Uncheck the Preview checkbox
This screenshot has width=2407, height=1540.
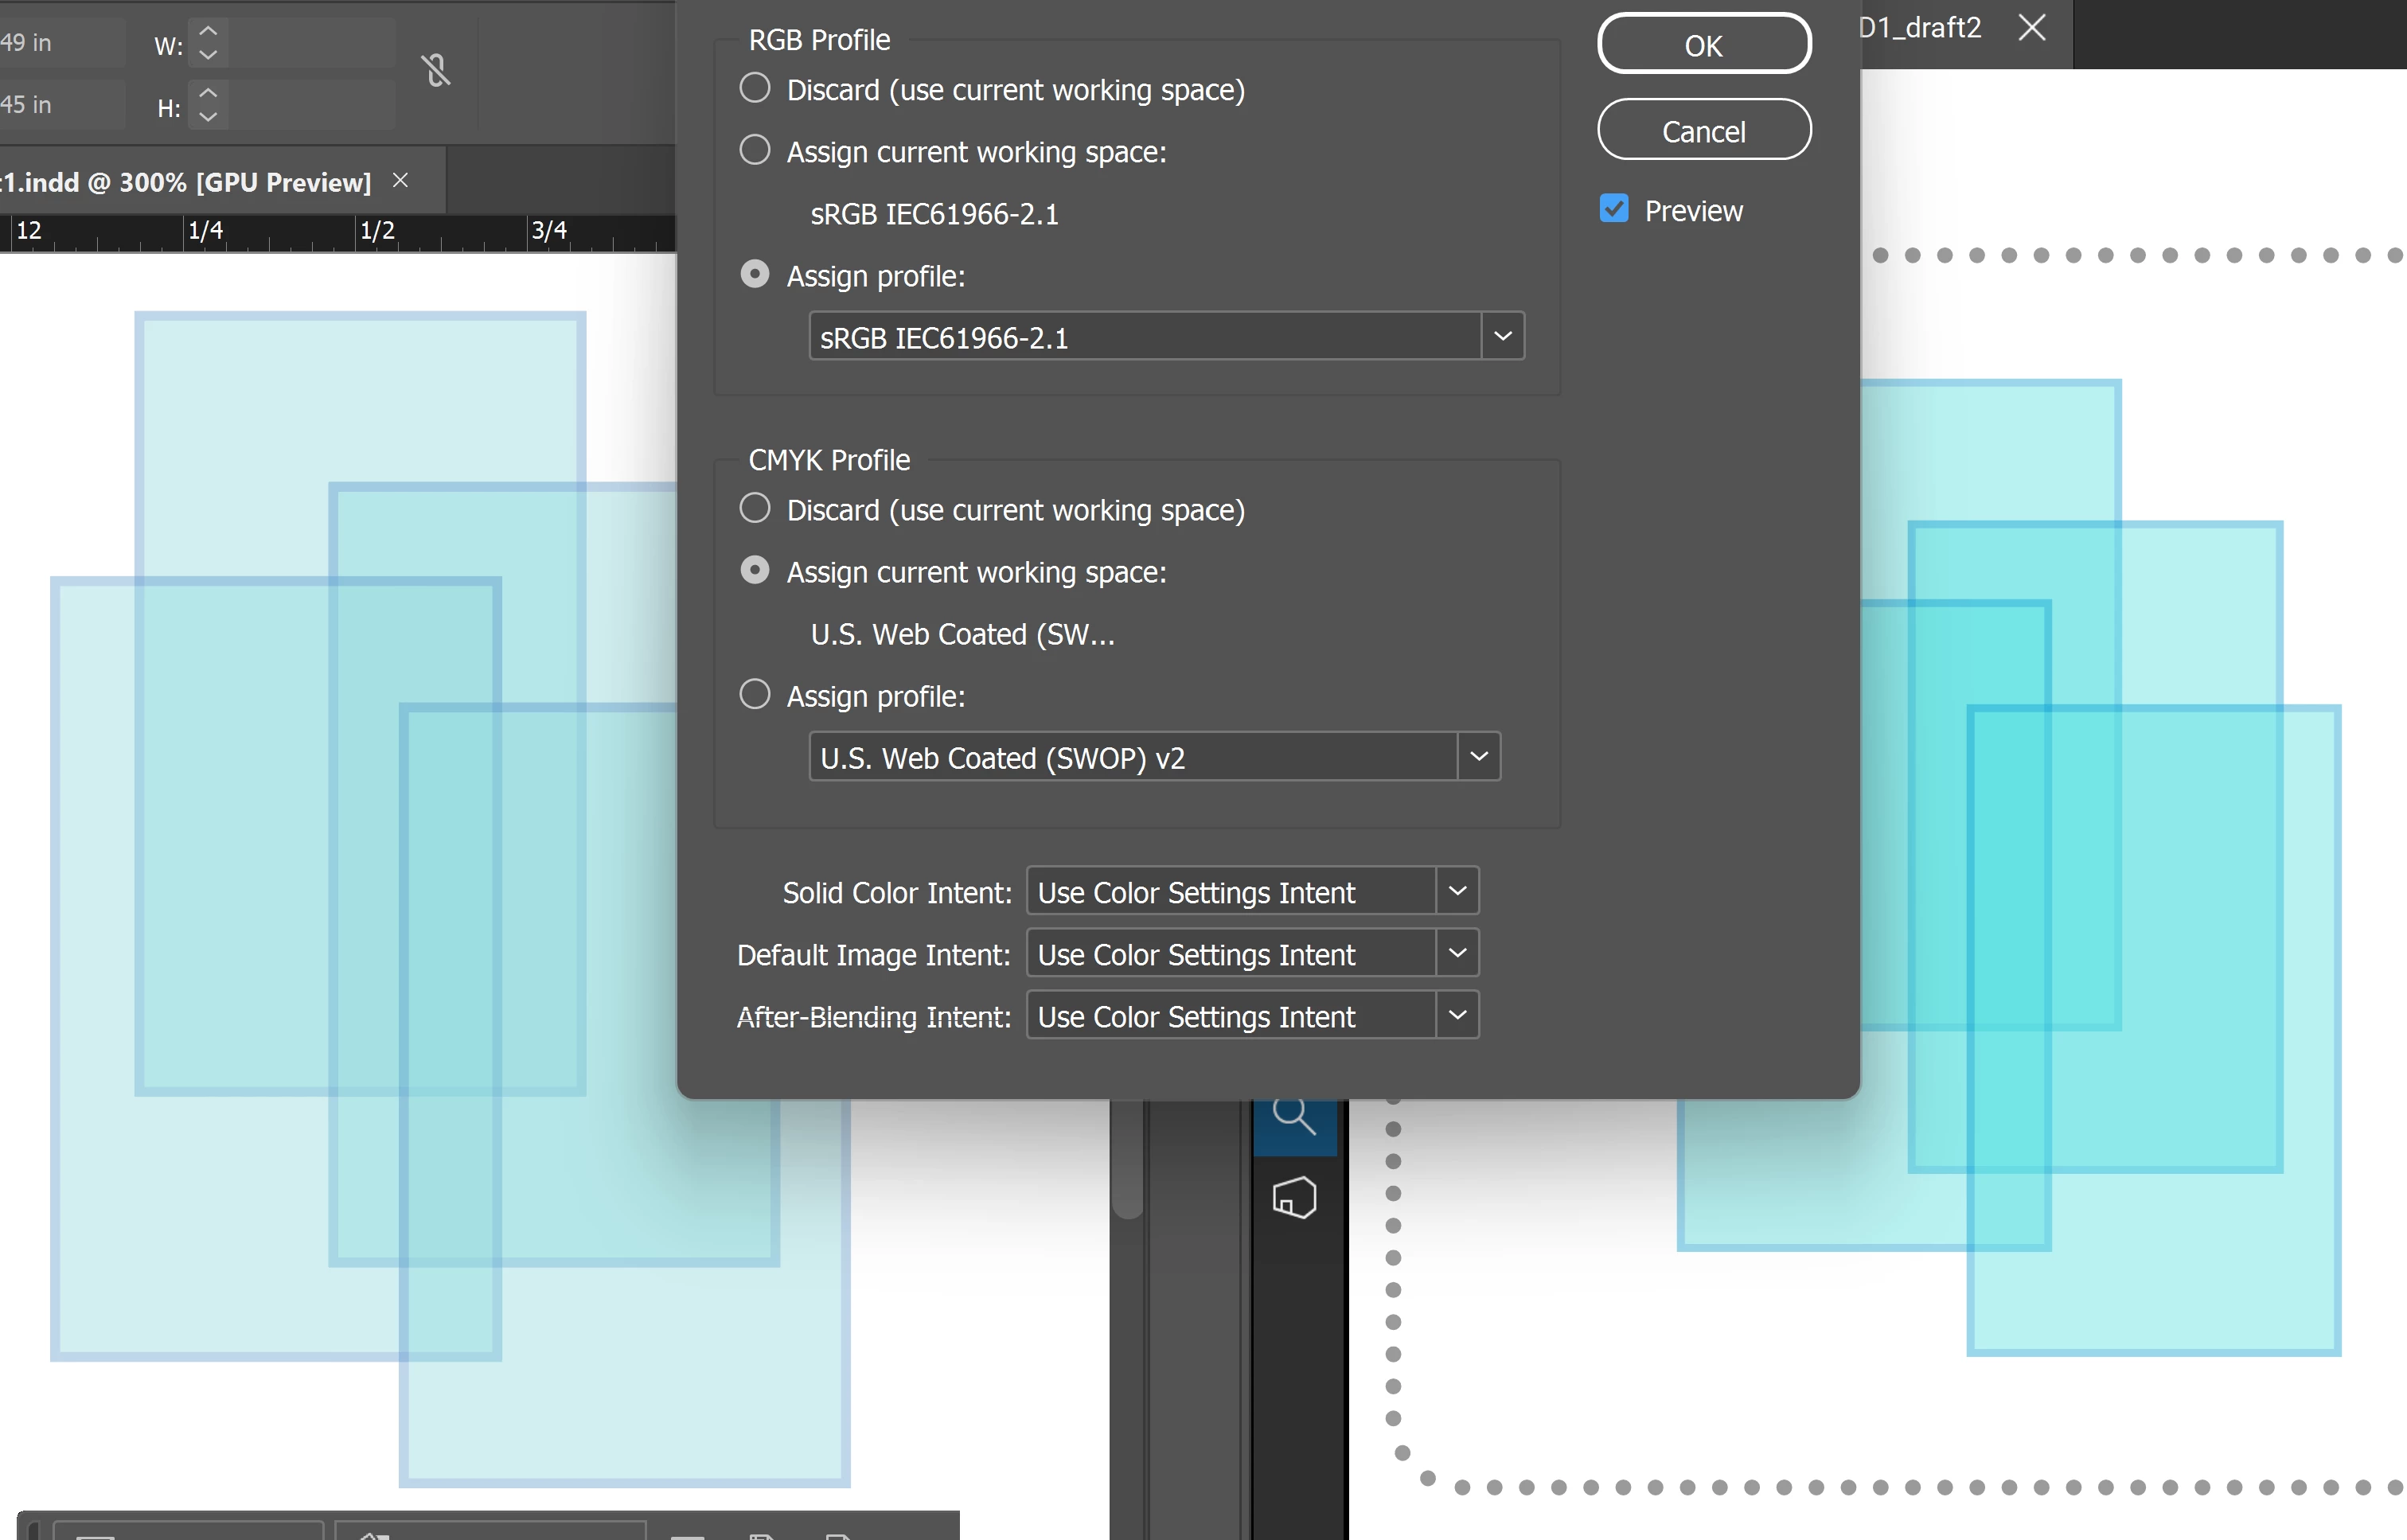tap(1614, 209)
